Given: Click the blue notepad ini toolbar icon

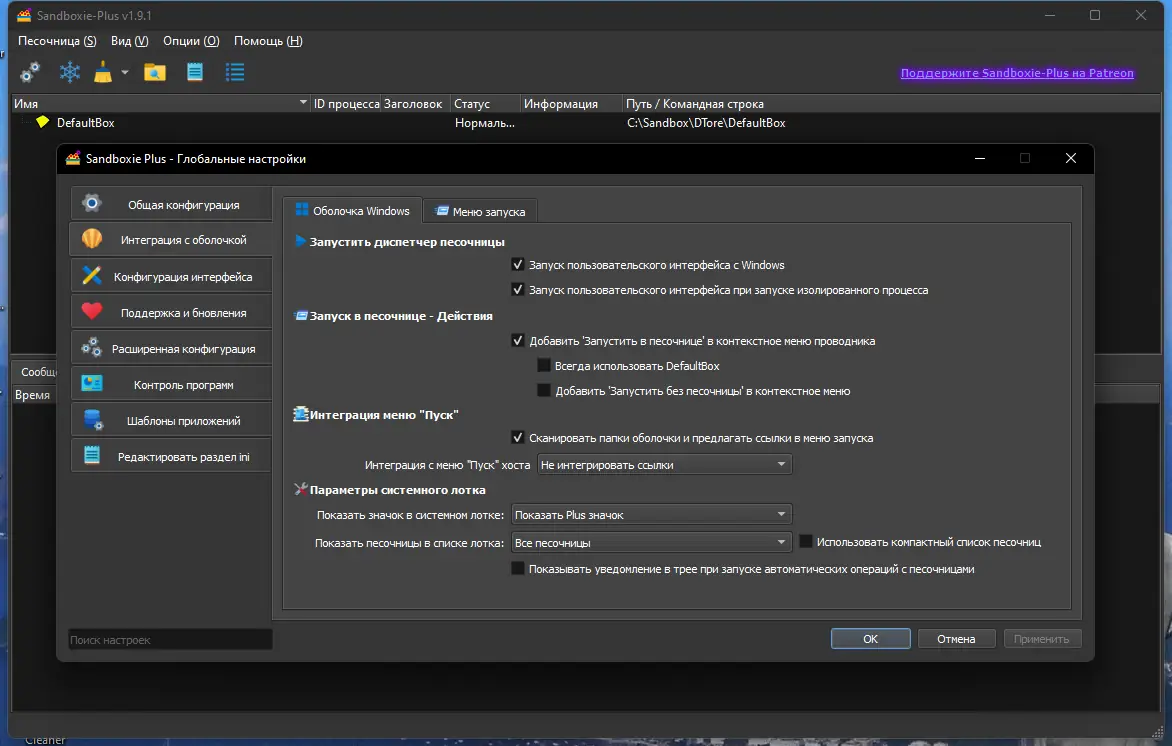Looking at the screenshot, I should pyautogui.click(x=195, y=73).
